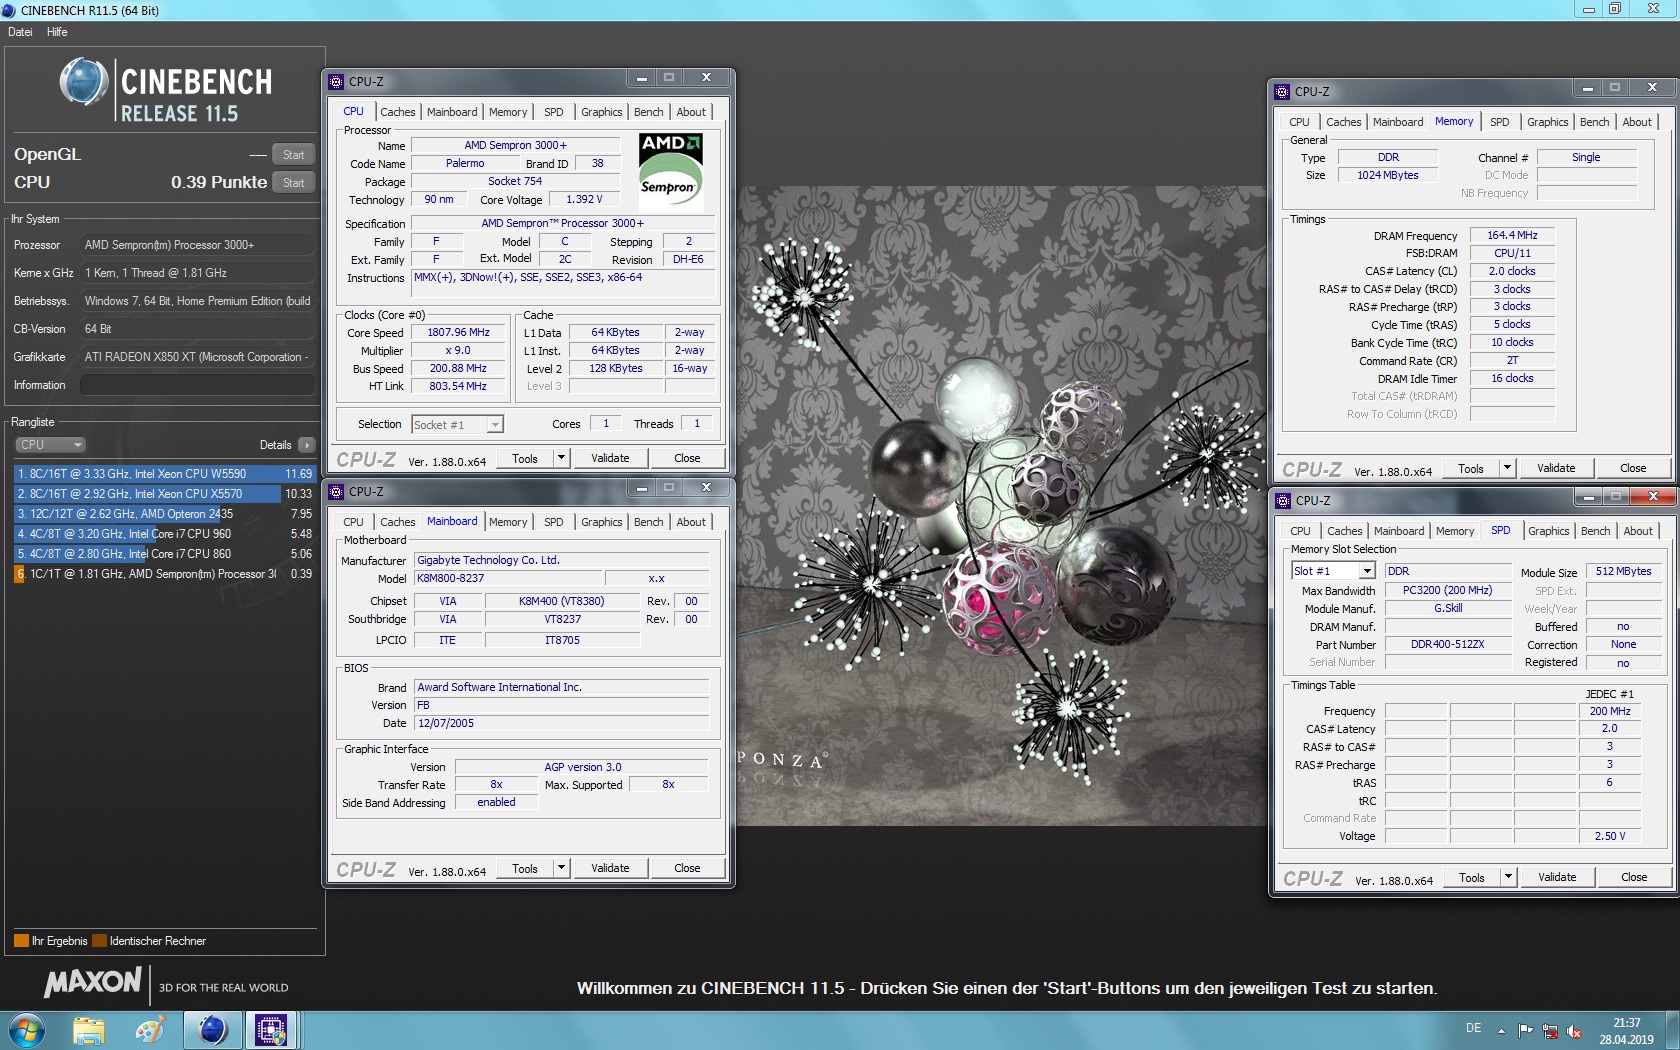Click Tools button in Memory window
The image size is (1680, 1050).
coord(1470,468)
